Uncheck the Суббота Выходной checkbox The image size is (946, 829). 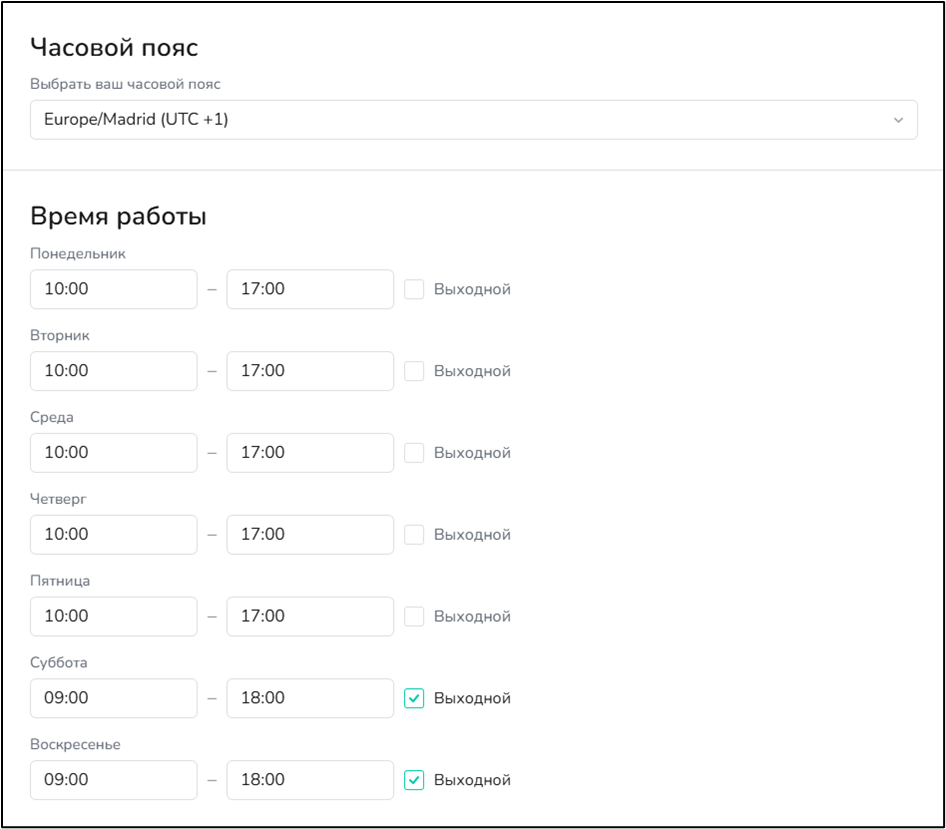tap(414, 698)
